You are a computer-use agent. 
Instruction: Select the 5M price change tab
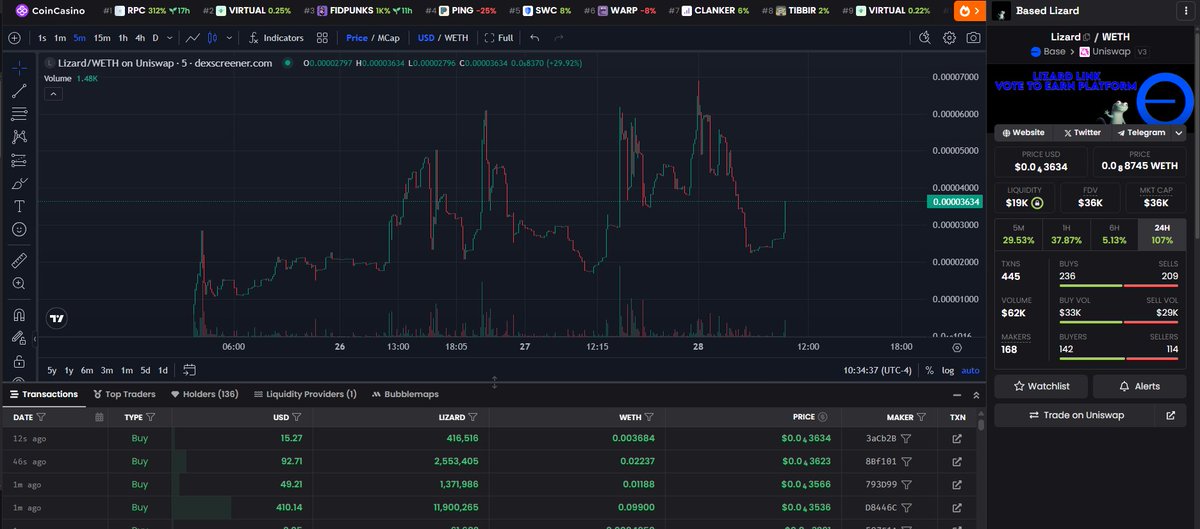(1018, 234)
